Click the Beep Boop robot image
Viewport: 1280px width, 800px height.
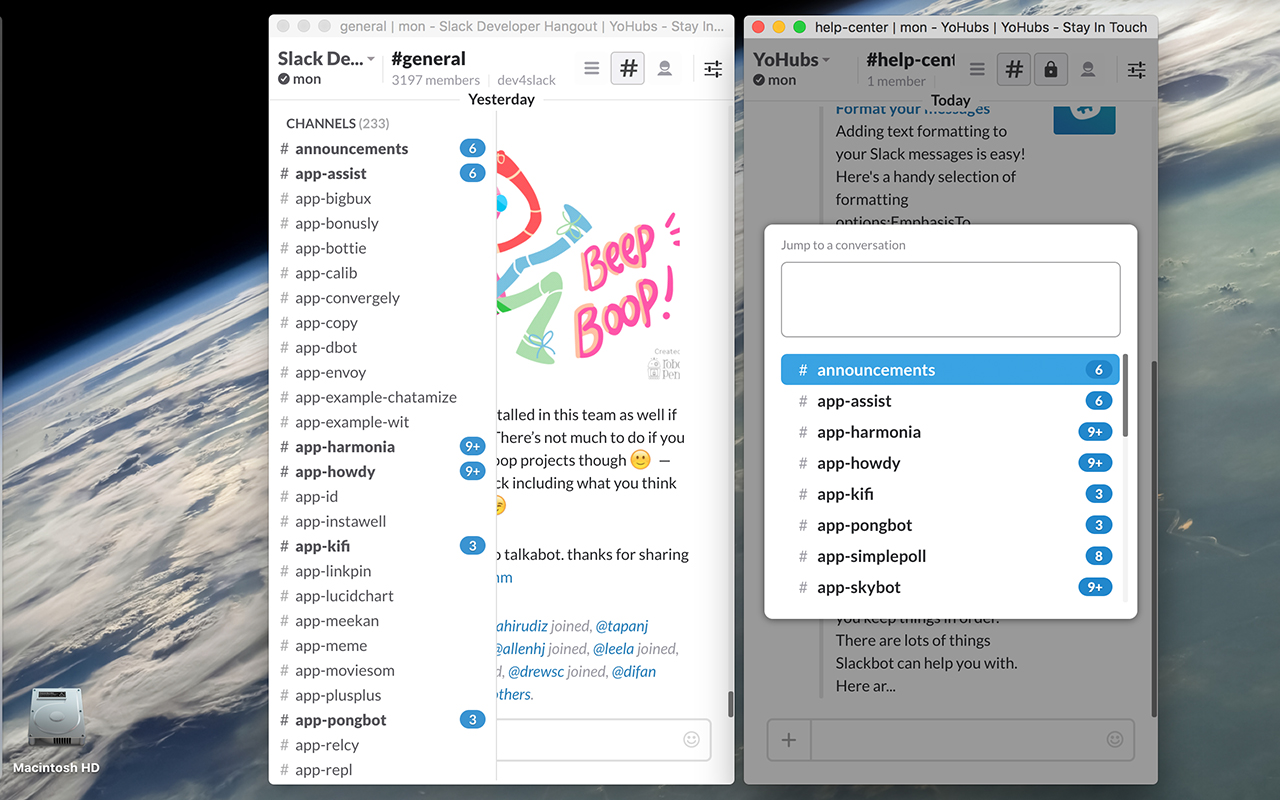coord(588,265)
